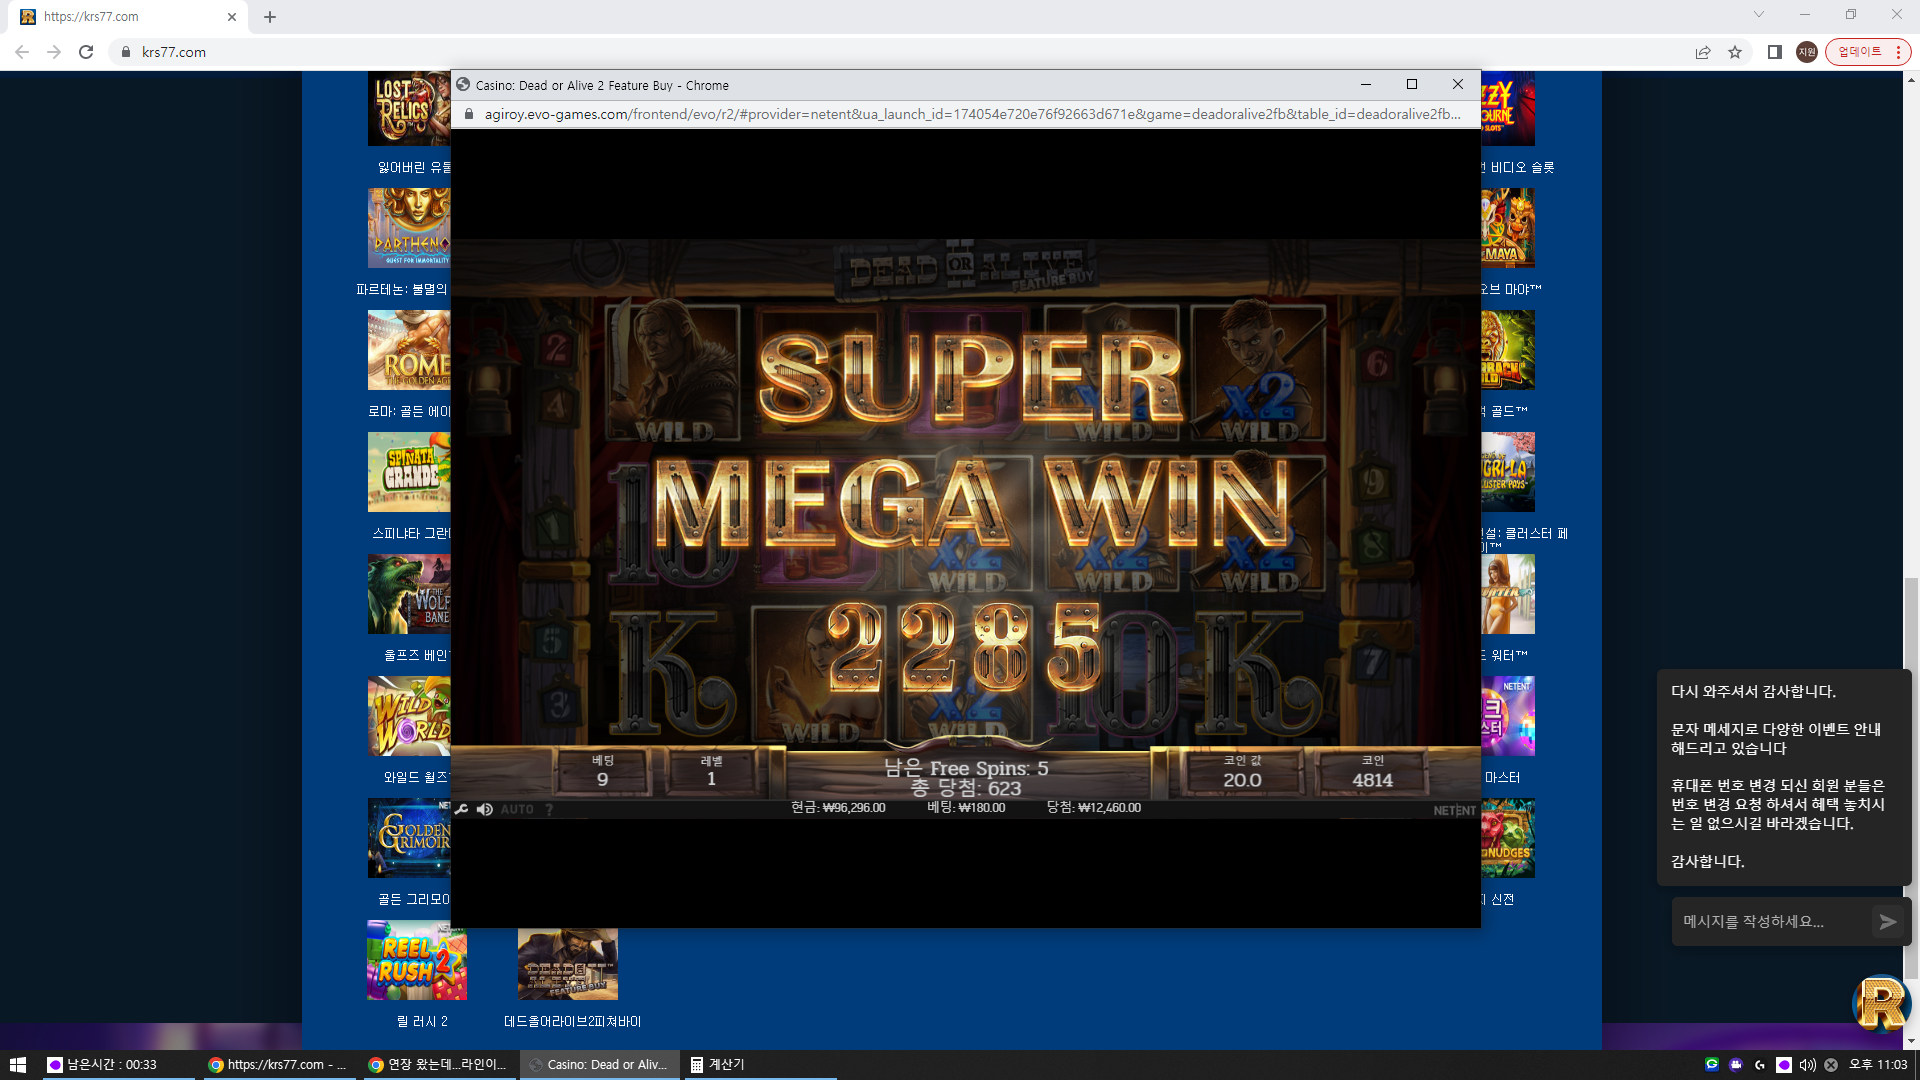
Task: Click the 업데이트 Chrome update button
Action: [x=1867, y=52]
